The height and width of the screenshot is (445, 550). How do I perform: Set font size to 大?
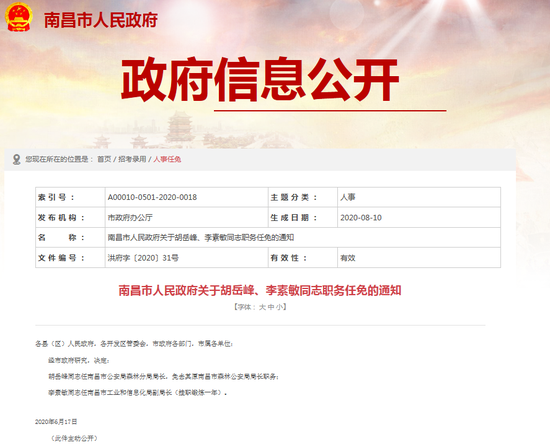click(262, 307)
